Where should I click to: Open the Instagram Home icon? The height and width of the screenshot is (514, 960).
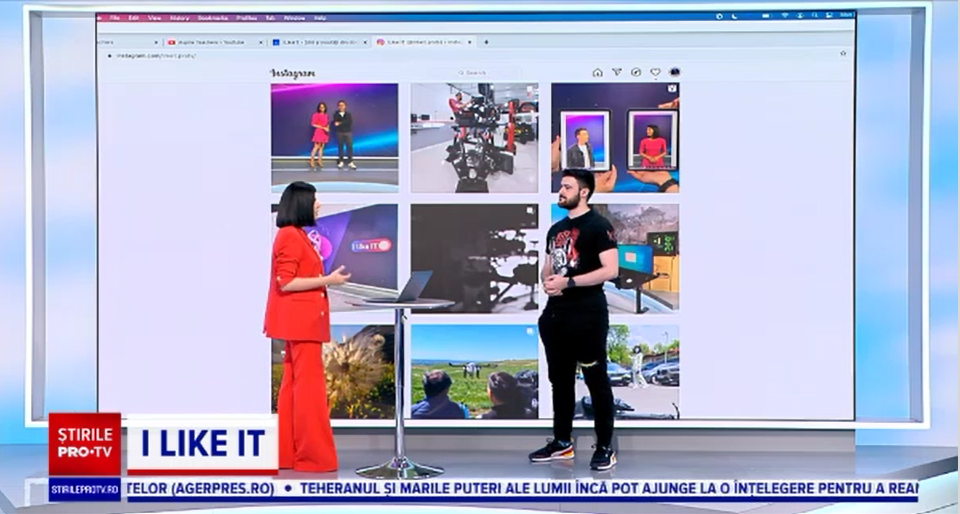[x=597, y=72]
